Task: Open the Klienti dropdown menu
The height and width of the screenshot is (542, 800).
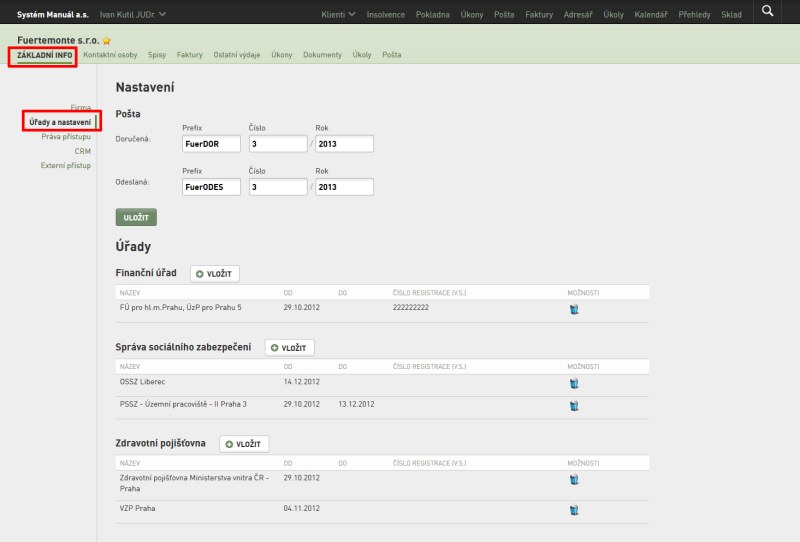Action: click(x=338, y=14)
